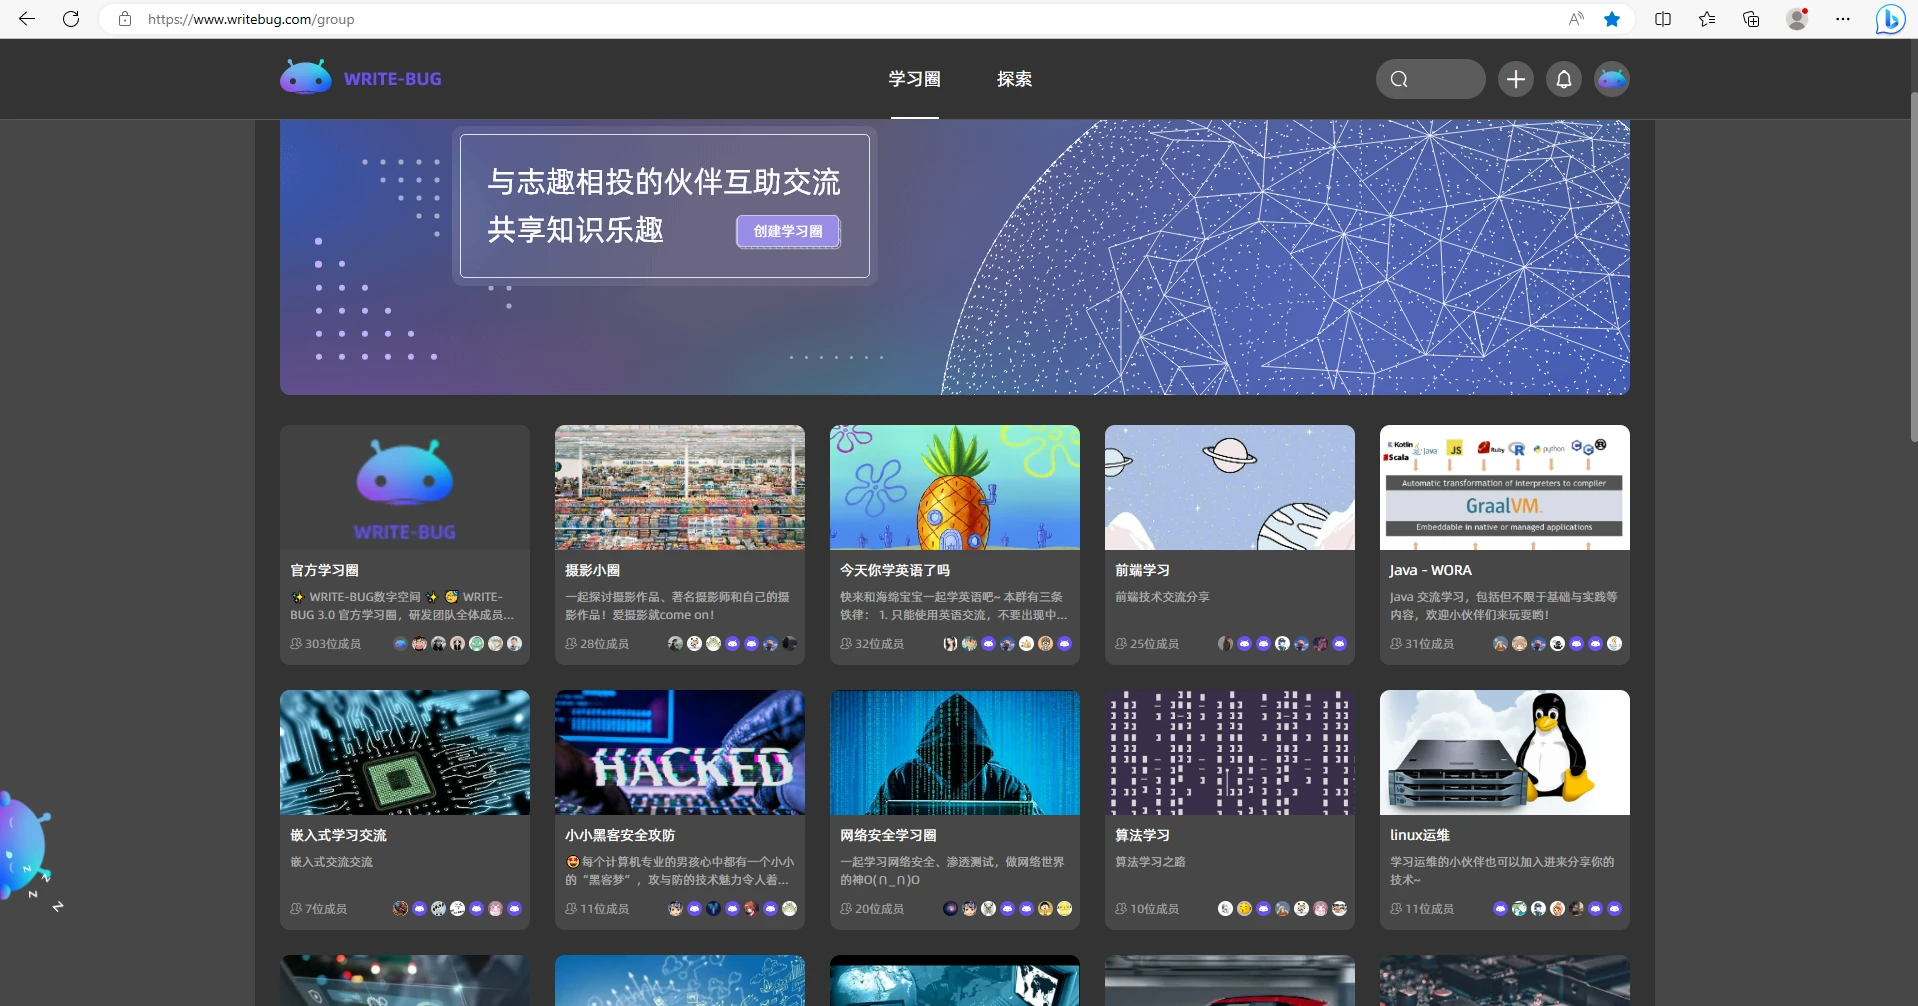Click the member count icon on 摄影小圈 card
The width and height of the screenshot is (1918, 1006).
571,644
